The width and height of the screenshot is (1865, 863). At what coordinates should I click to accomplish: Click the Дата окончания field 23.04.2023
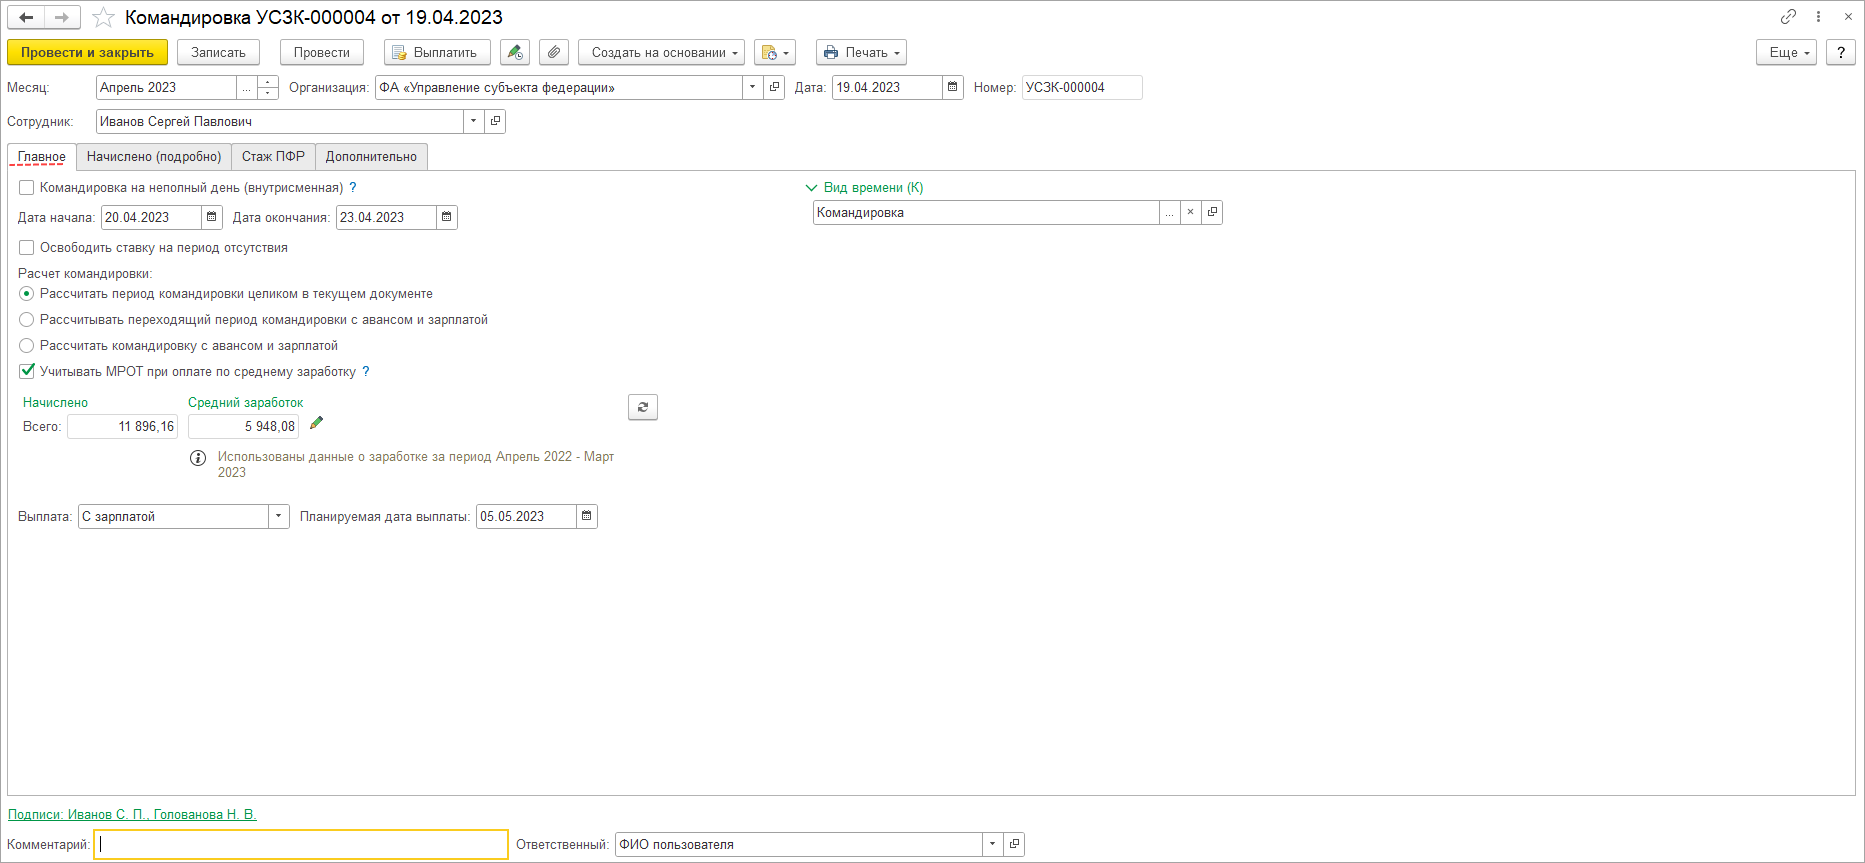point(386,217)
